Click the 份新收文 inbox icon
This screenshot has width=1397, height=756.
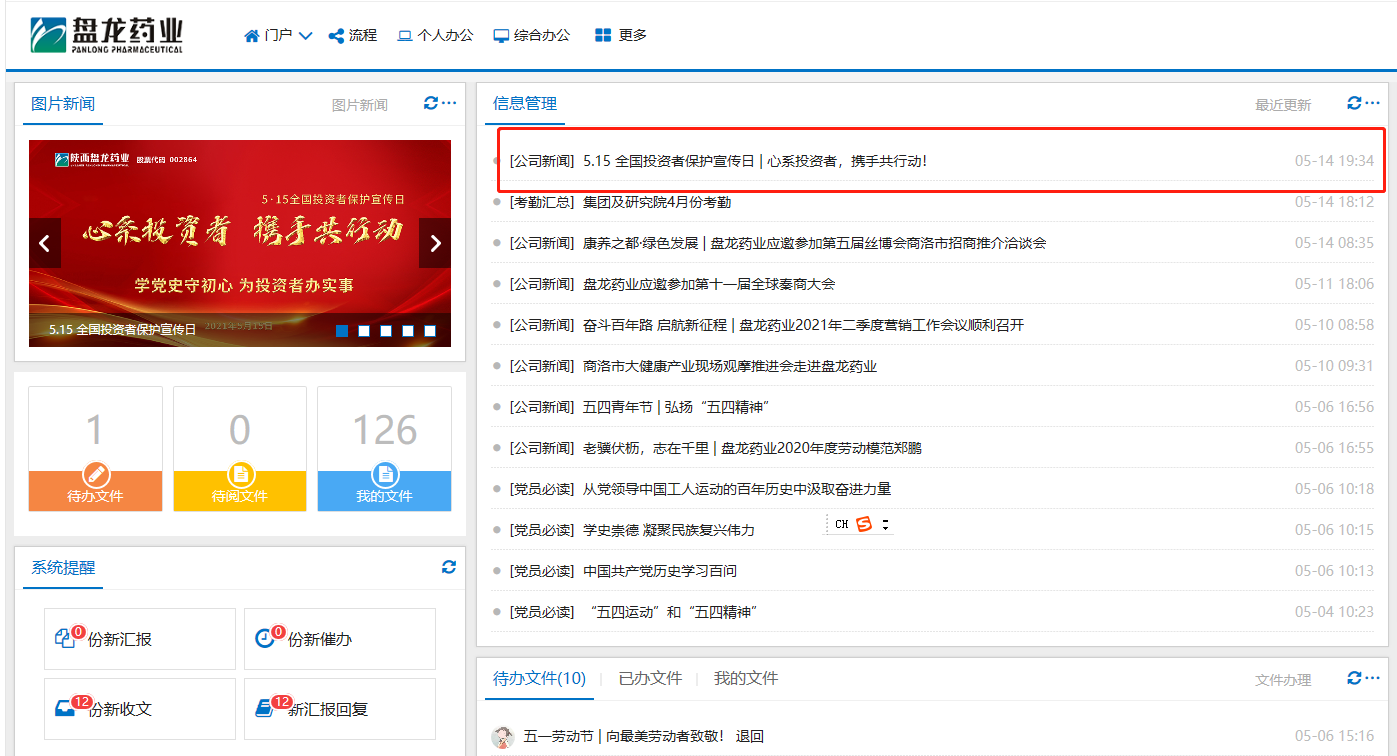(65, 708)
